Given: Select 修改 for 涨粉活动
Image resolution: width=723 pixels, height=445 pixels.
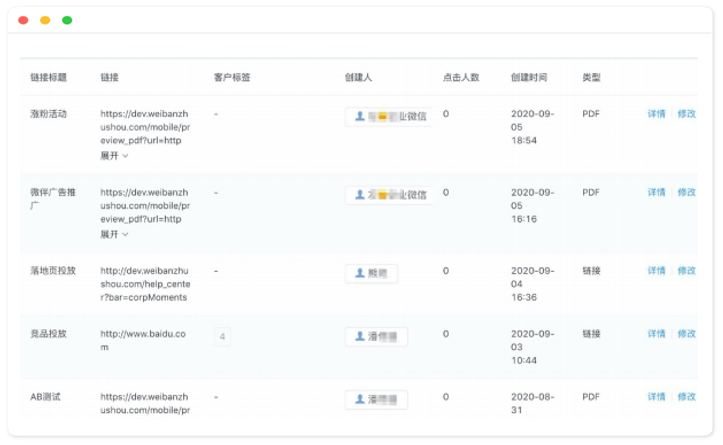Looking at the screenshot, I should [x=686, y=114].
